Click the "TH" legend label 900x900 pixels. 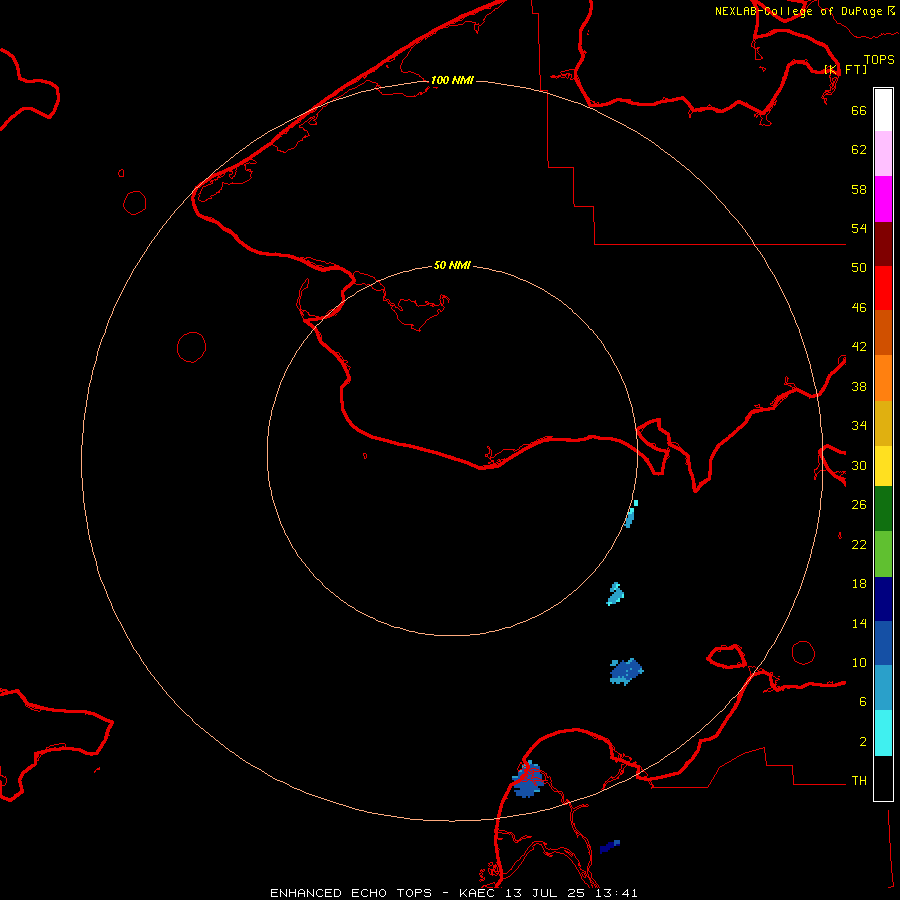click(859, 781)
